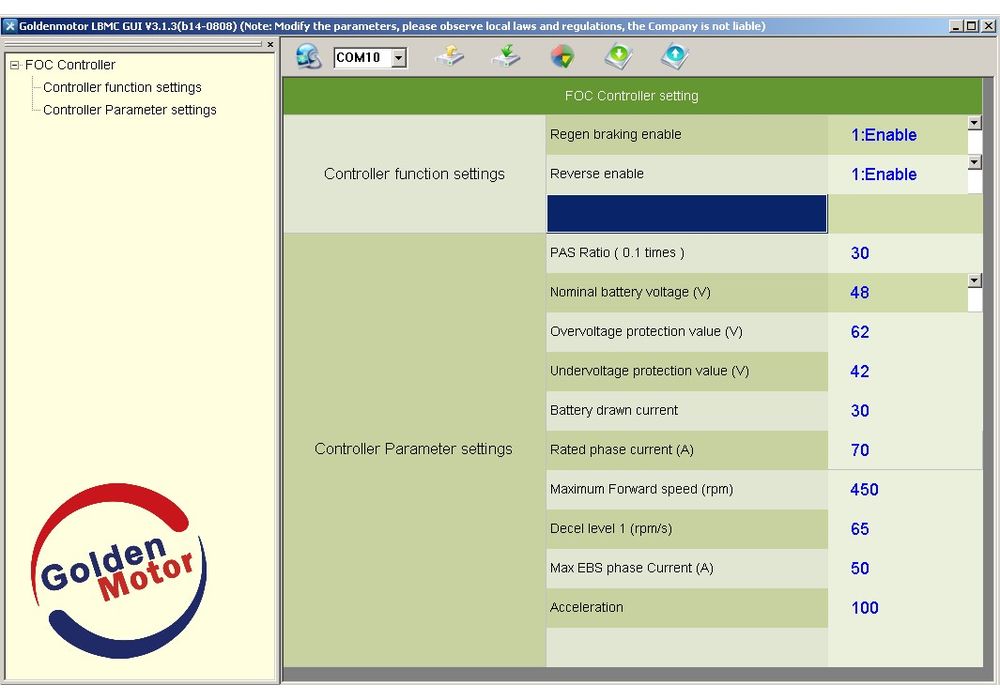Click the Acceleration value 100
Viewport: 1000px width, 700px height.
click(864, 607)
